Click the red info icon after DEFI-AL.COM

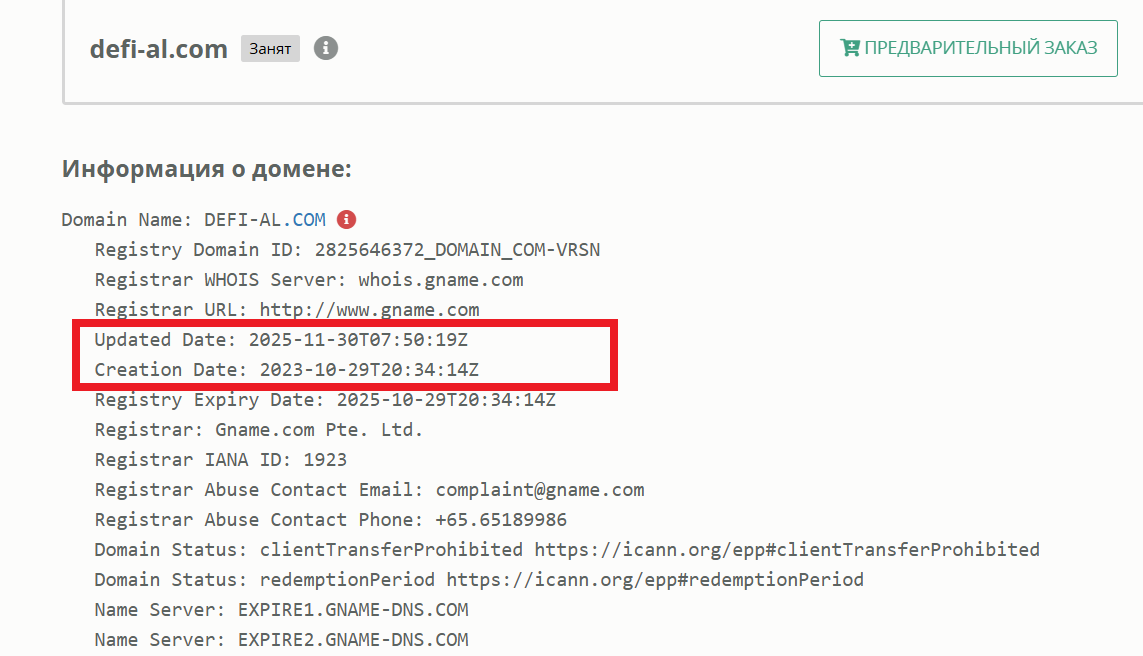[347, 220]
